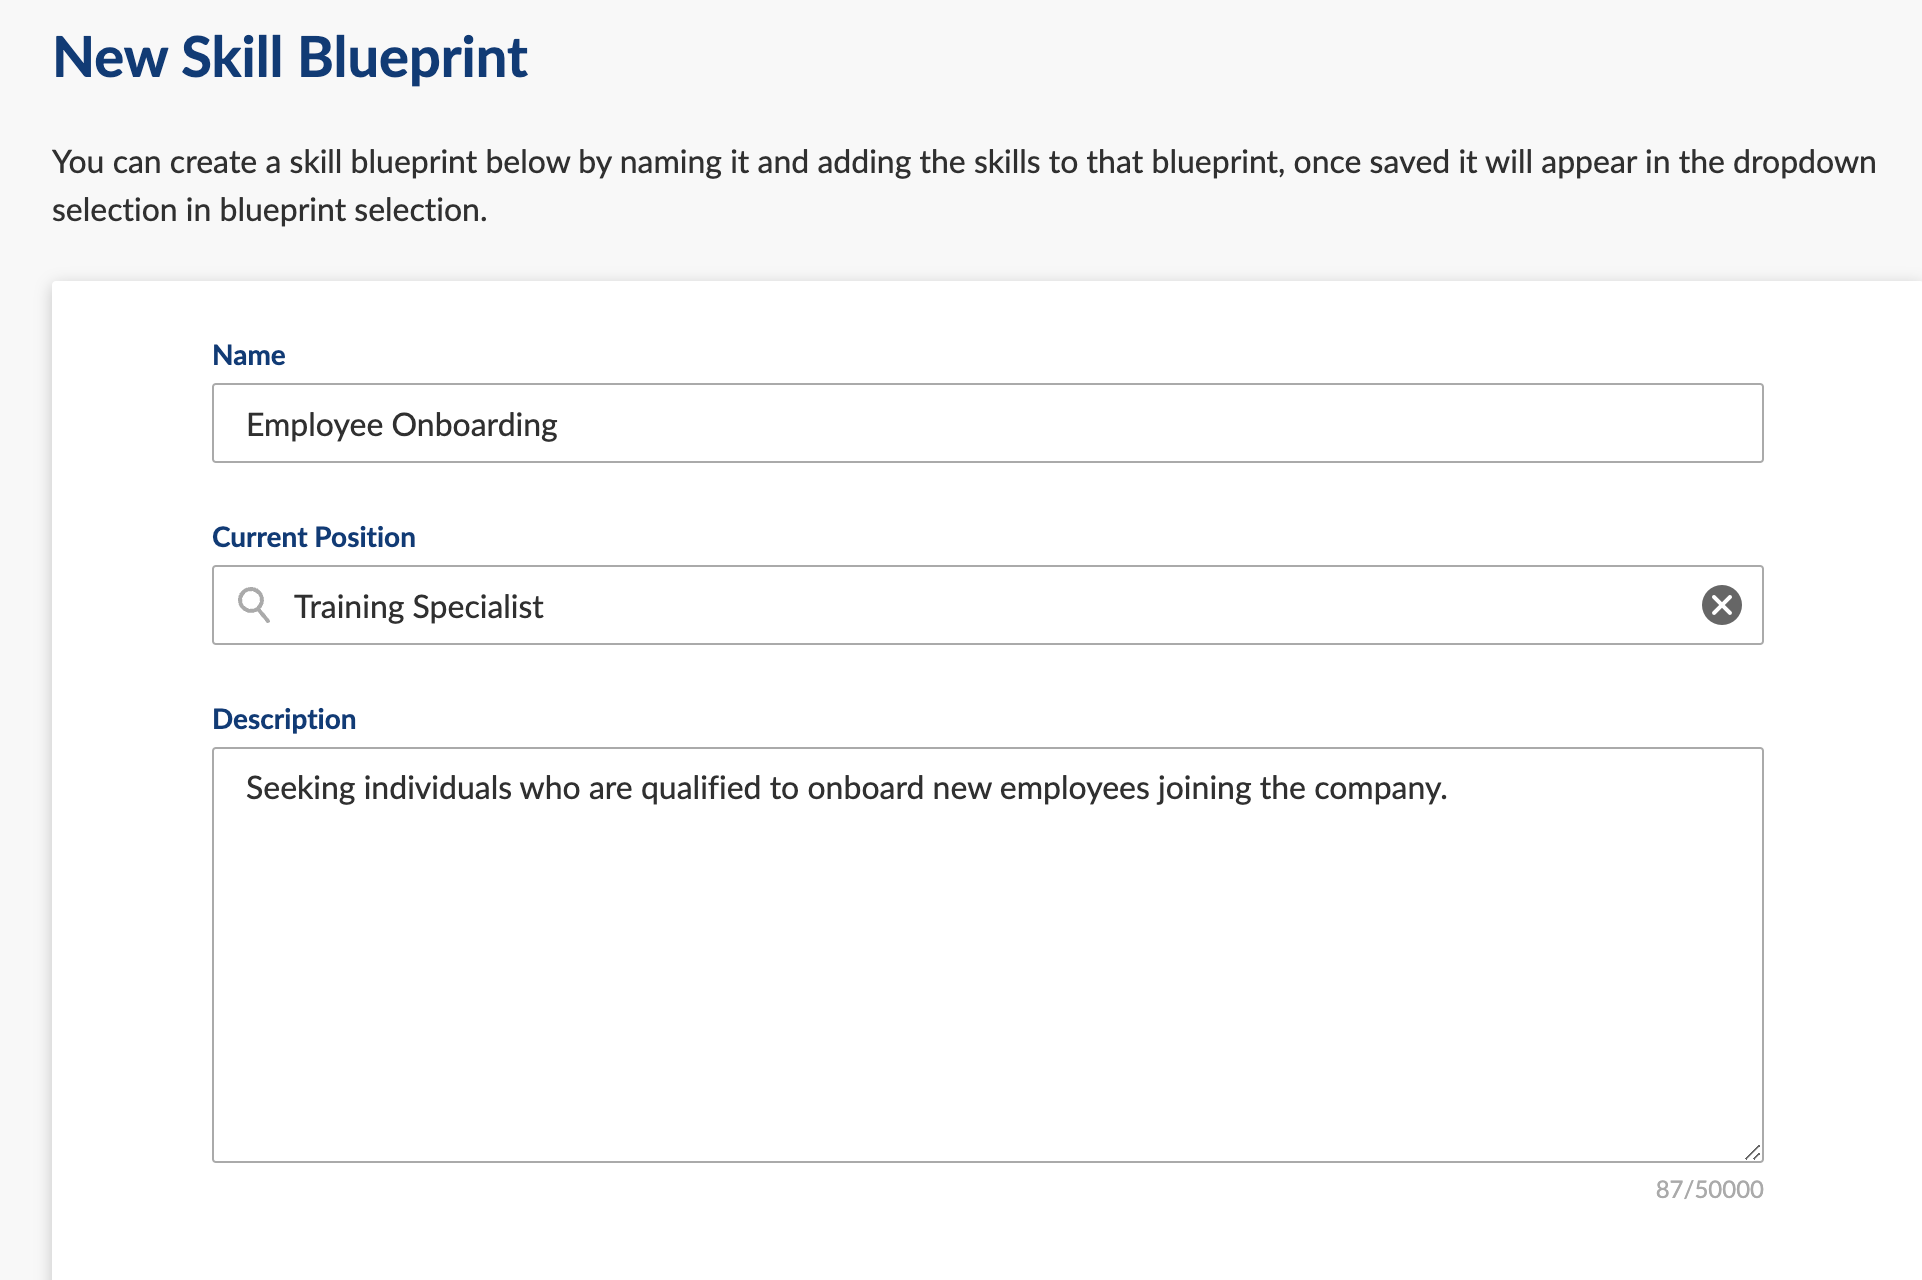1922x1280 pixels.
Task: Click inside the Description text area's empty space
Action: click(987, 980)
